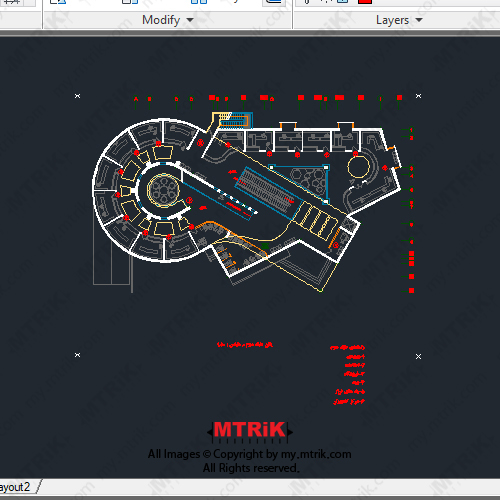500x500 pixels.
Task: Select the red drawing title text
Action: [245, 344]
